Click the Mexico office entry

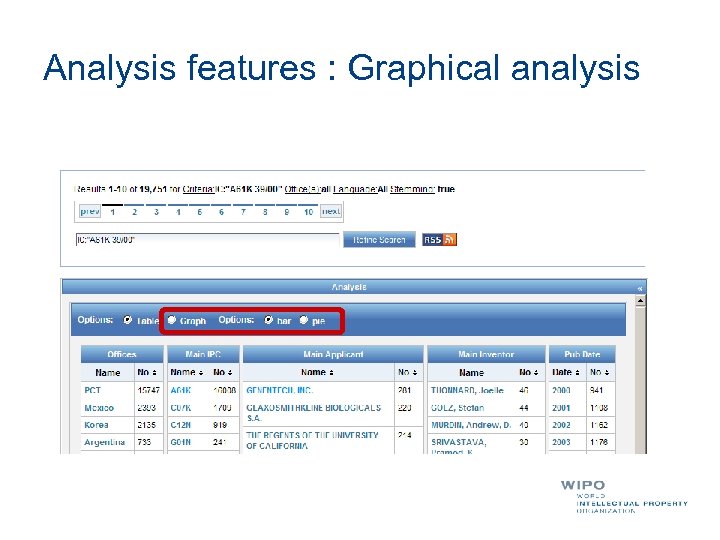click(x=99, y=408)
